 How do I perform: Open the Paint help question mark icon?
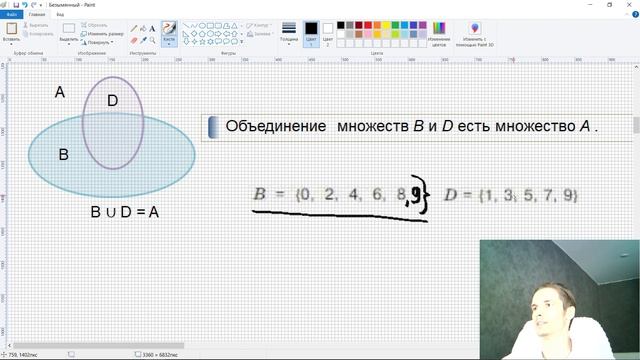pos(636,14)
